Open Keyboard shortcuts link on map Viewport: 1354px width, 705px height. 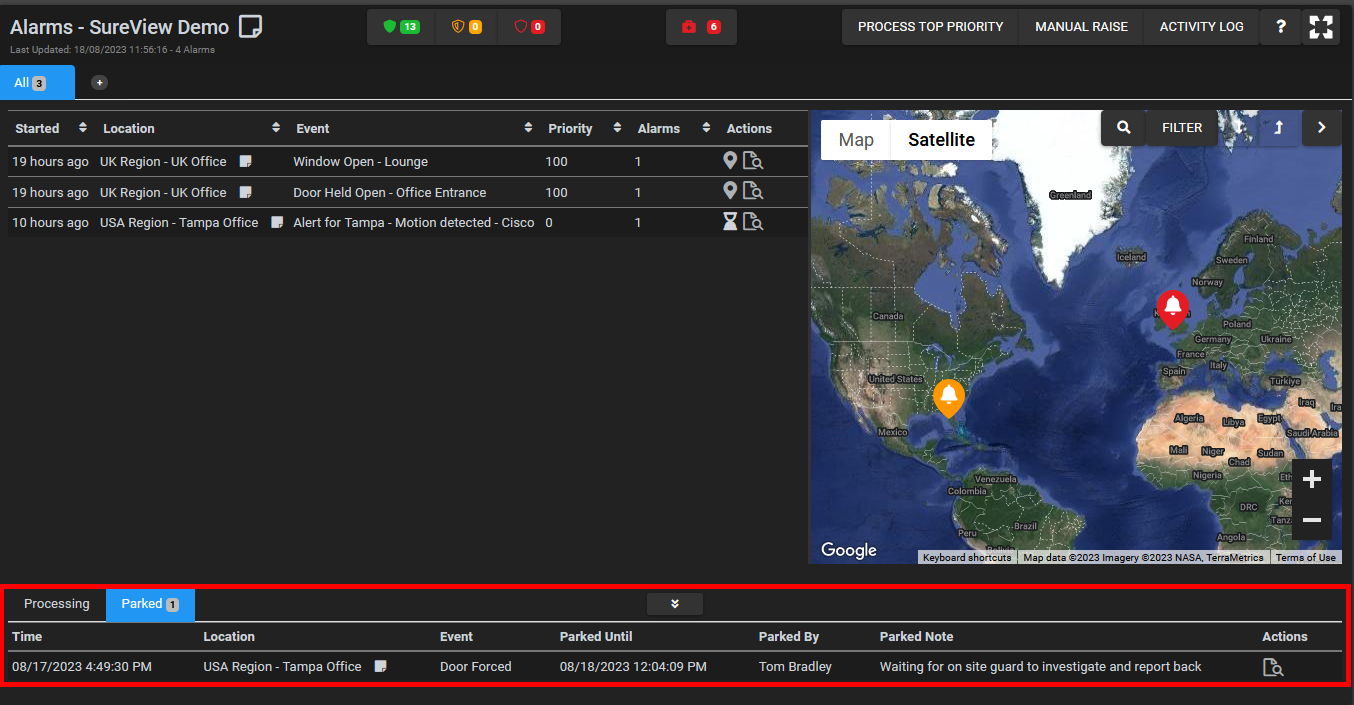[x=967, y=558]
